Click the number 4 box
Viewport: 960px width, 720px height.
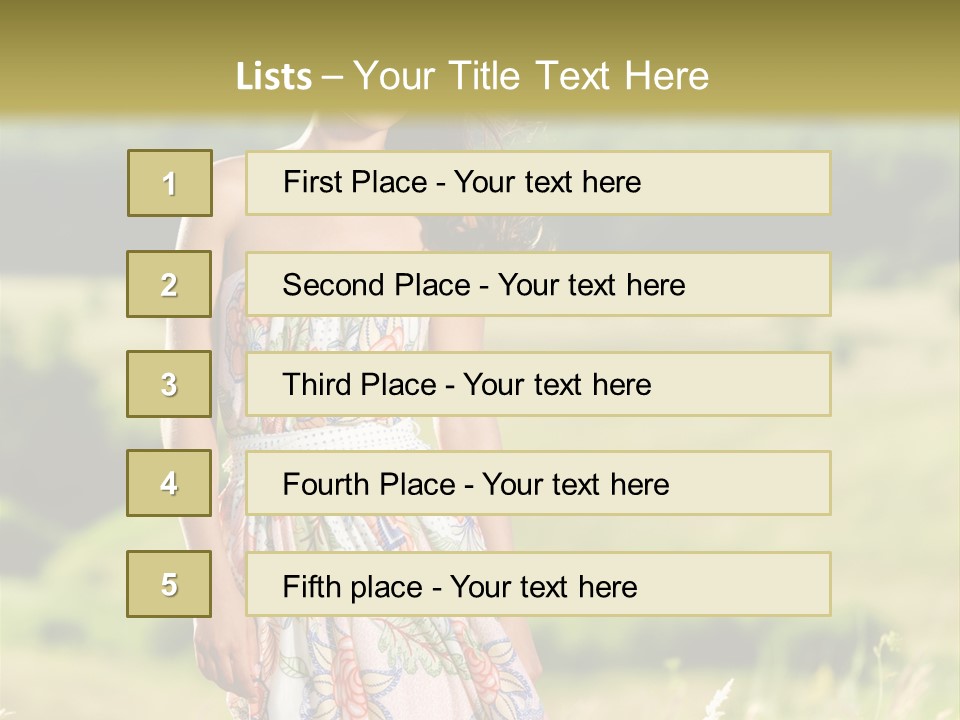tap(169, 483)
